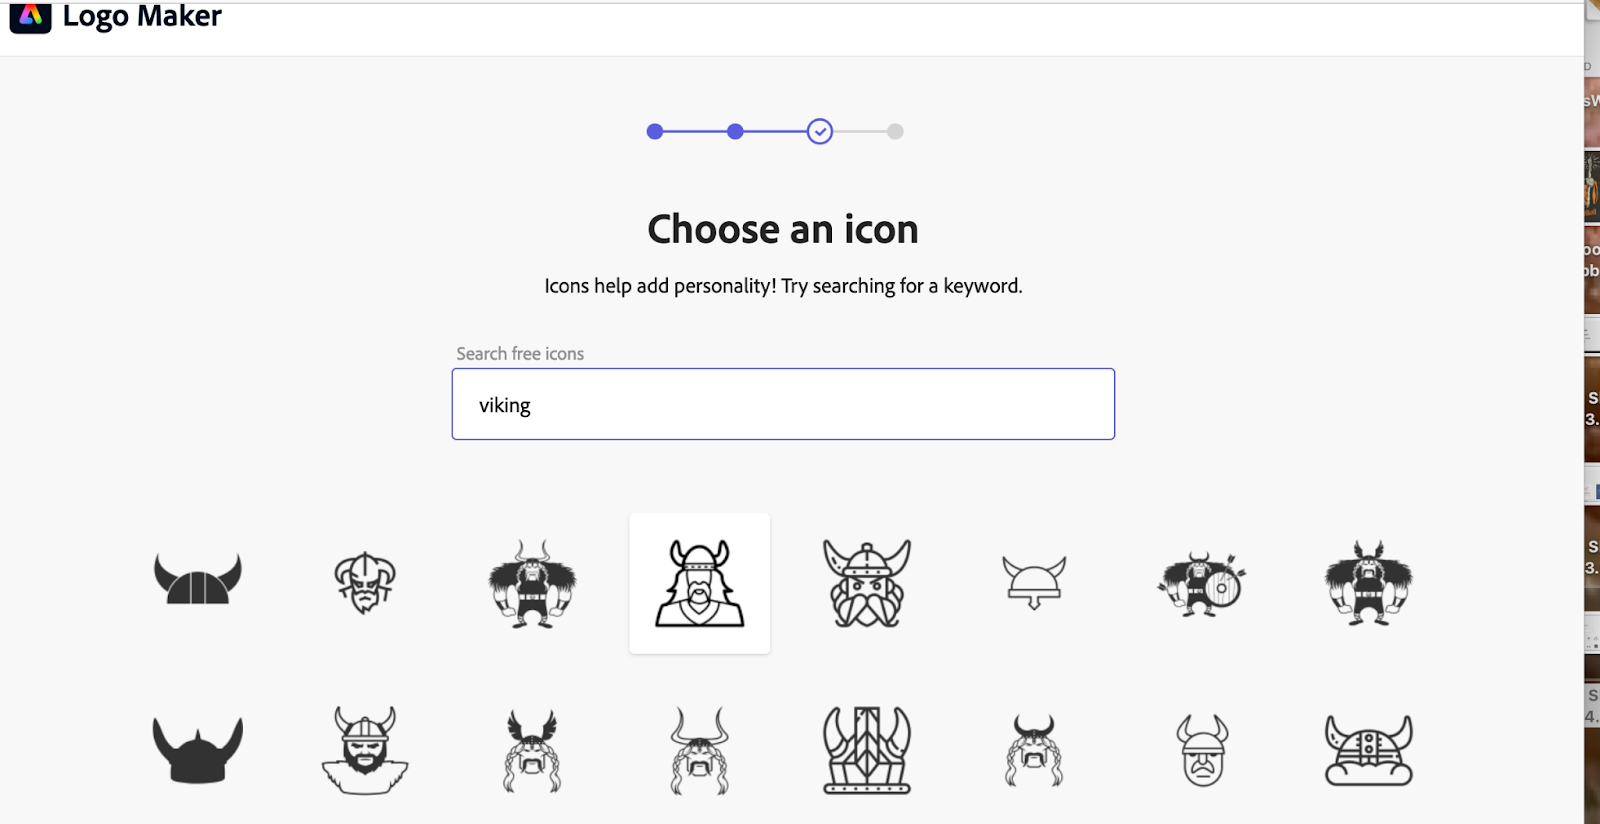The image size is (1600, 824).
Task: Select the riveted horned helmet icon bottom right
Action: [x=1368, y=750]
